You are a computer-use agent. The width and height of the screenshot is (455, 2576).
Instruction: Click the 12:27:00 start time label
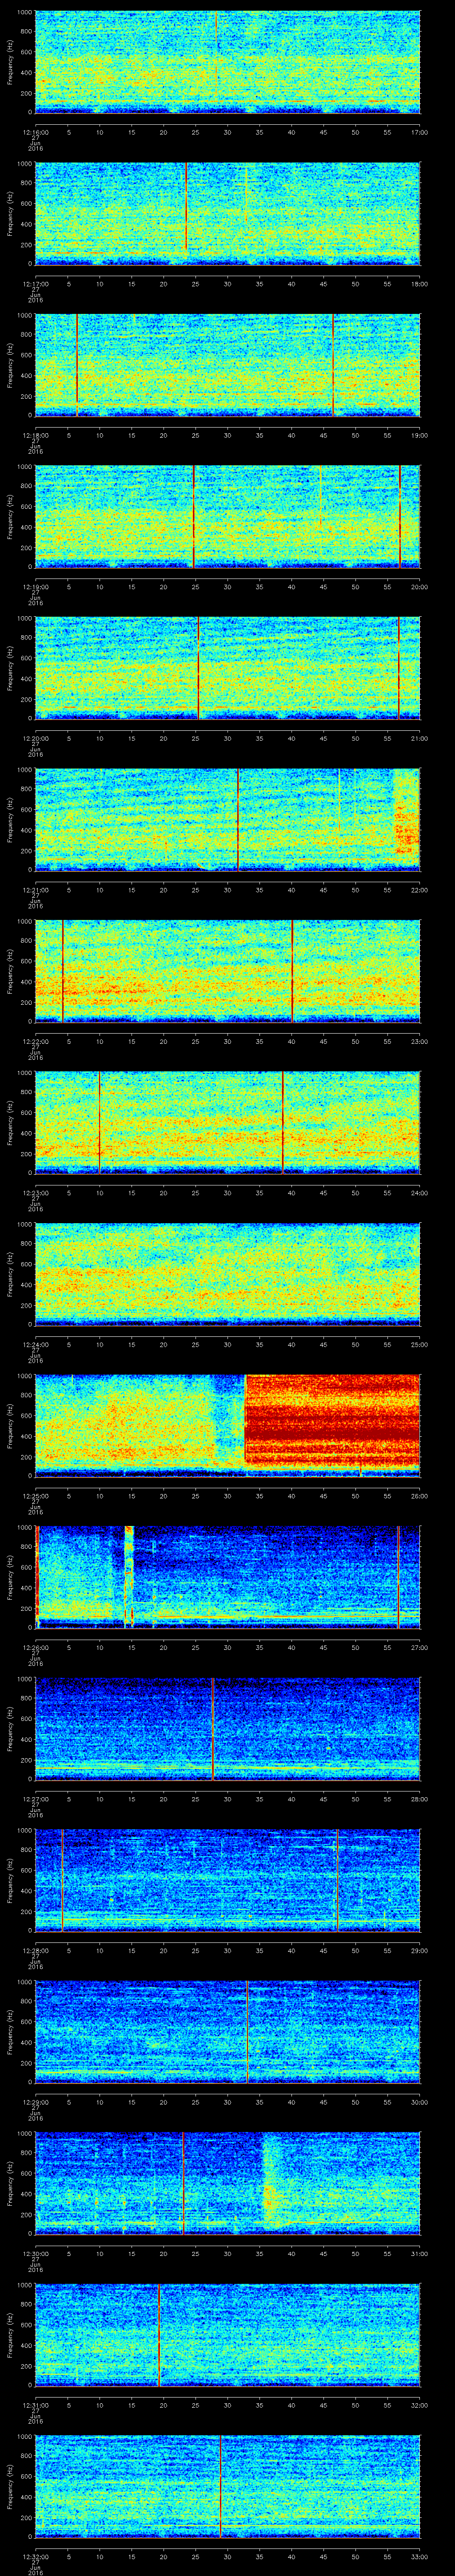click(x=35, y=1799)
